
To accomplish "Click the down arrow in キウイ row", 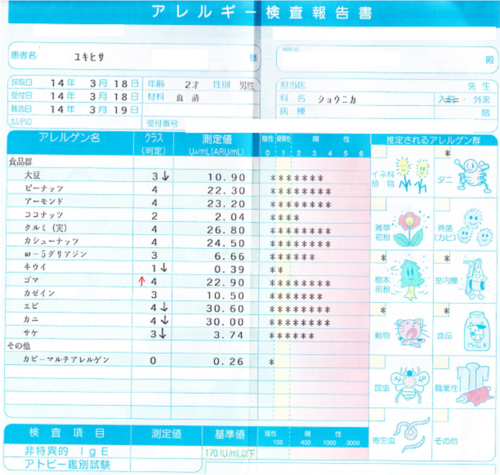I will coord(164,268).
